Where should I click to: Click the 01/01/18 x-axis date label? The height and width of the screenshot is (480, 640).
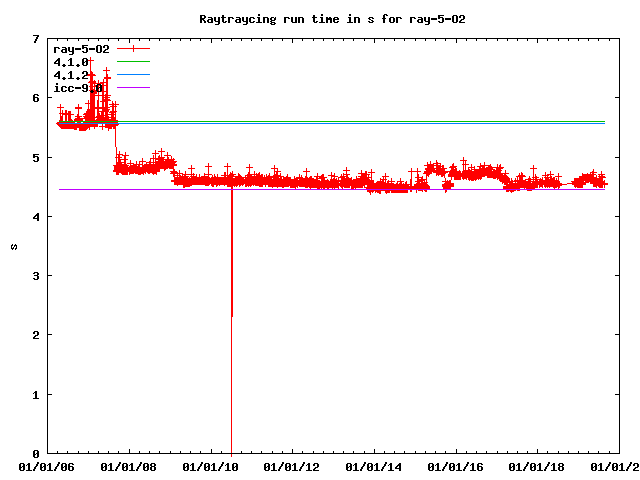[538, 467]
